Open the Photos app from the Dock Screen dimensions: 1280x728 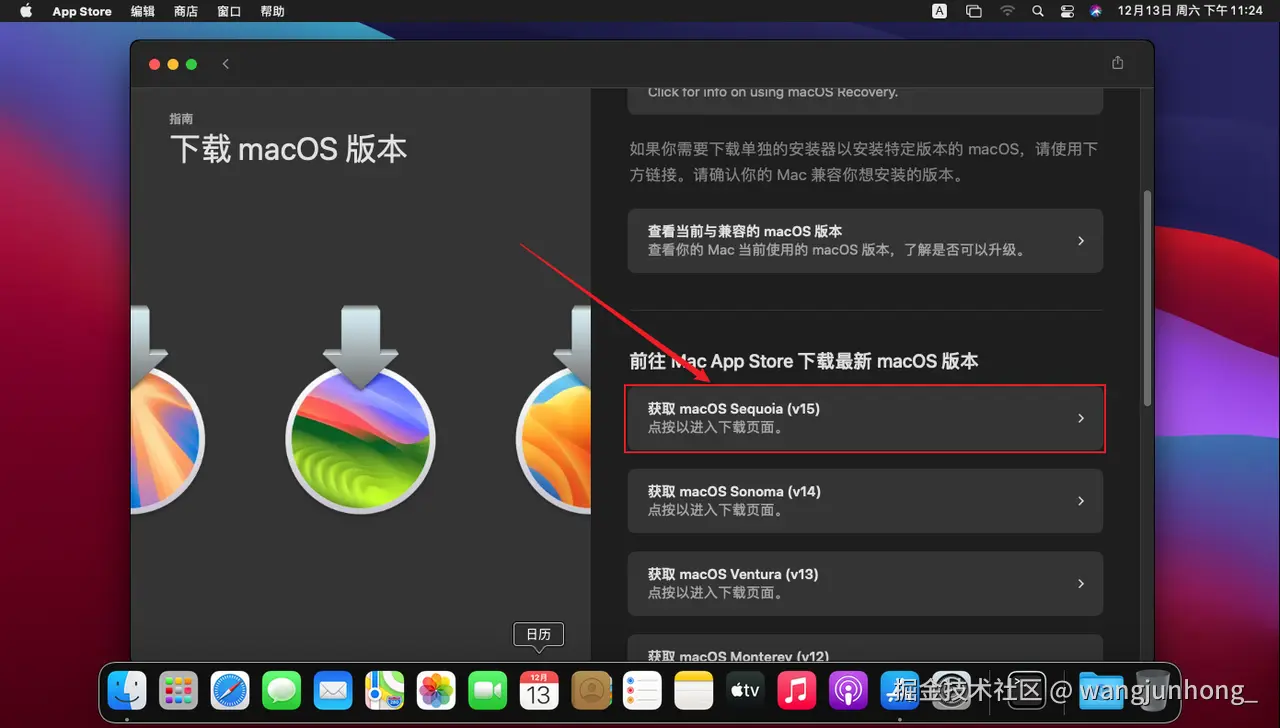click(436, 690)
